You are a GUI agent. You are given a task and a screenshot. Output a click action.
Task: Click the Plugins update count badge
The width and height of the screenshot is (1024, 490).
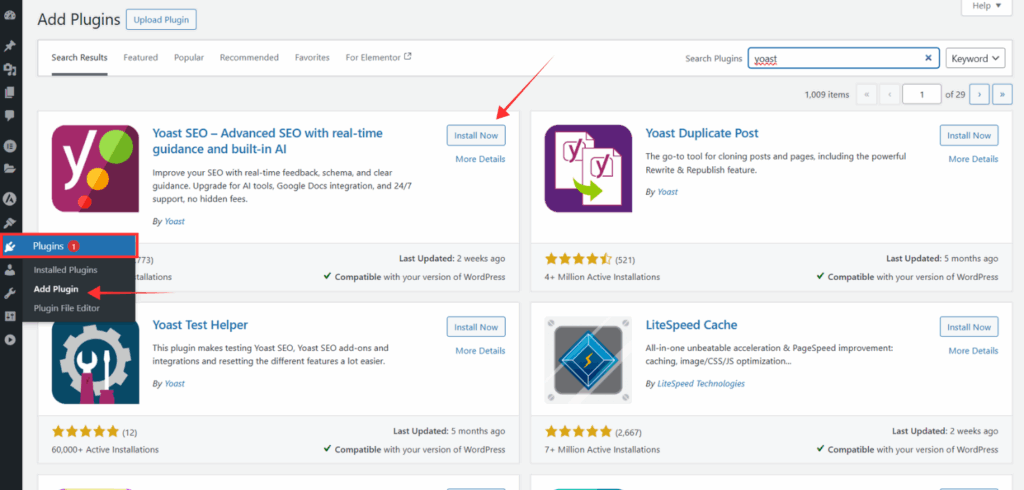point(74,246)
